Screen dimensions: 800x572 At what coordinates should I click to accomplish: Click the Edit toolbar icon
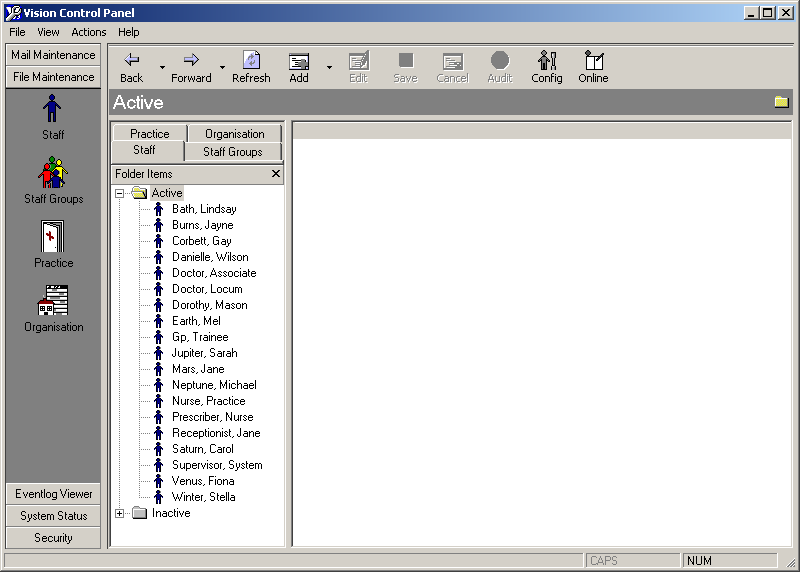click(x=359, y=61)
